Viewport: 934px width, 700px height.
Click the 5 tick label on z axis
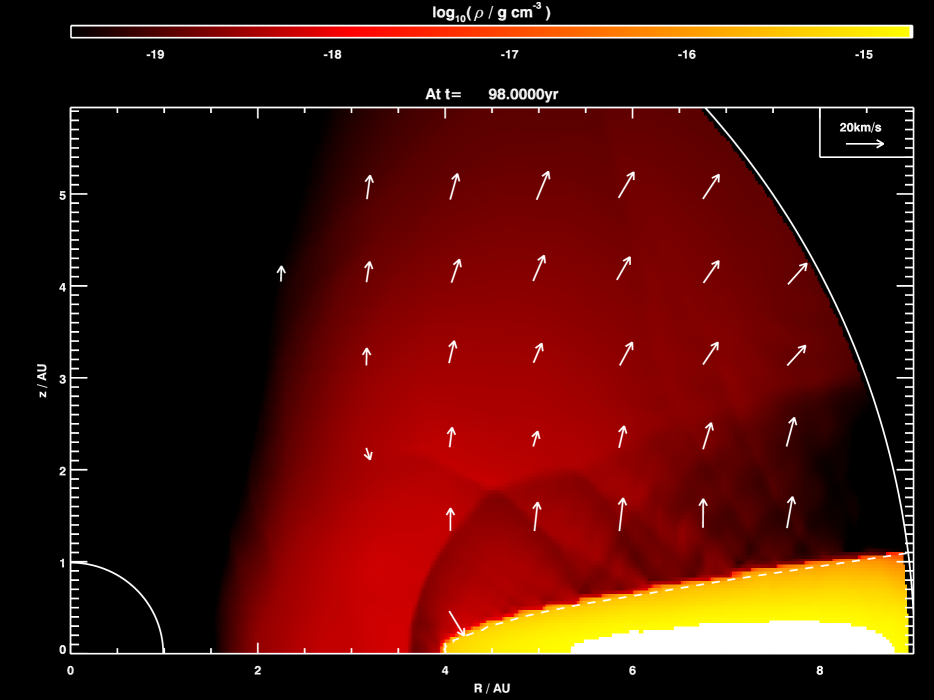click(x=63, y=195)
